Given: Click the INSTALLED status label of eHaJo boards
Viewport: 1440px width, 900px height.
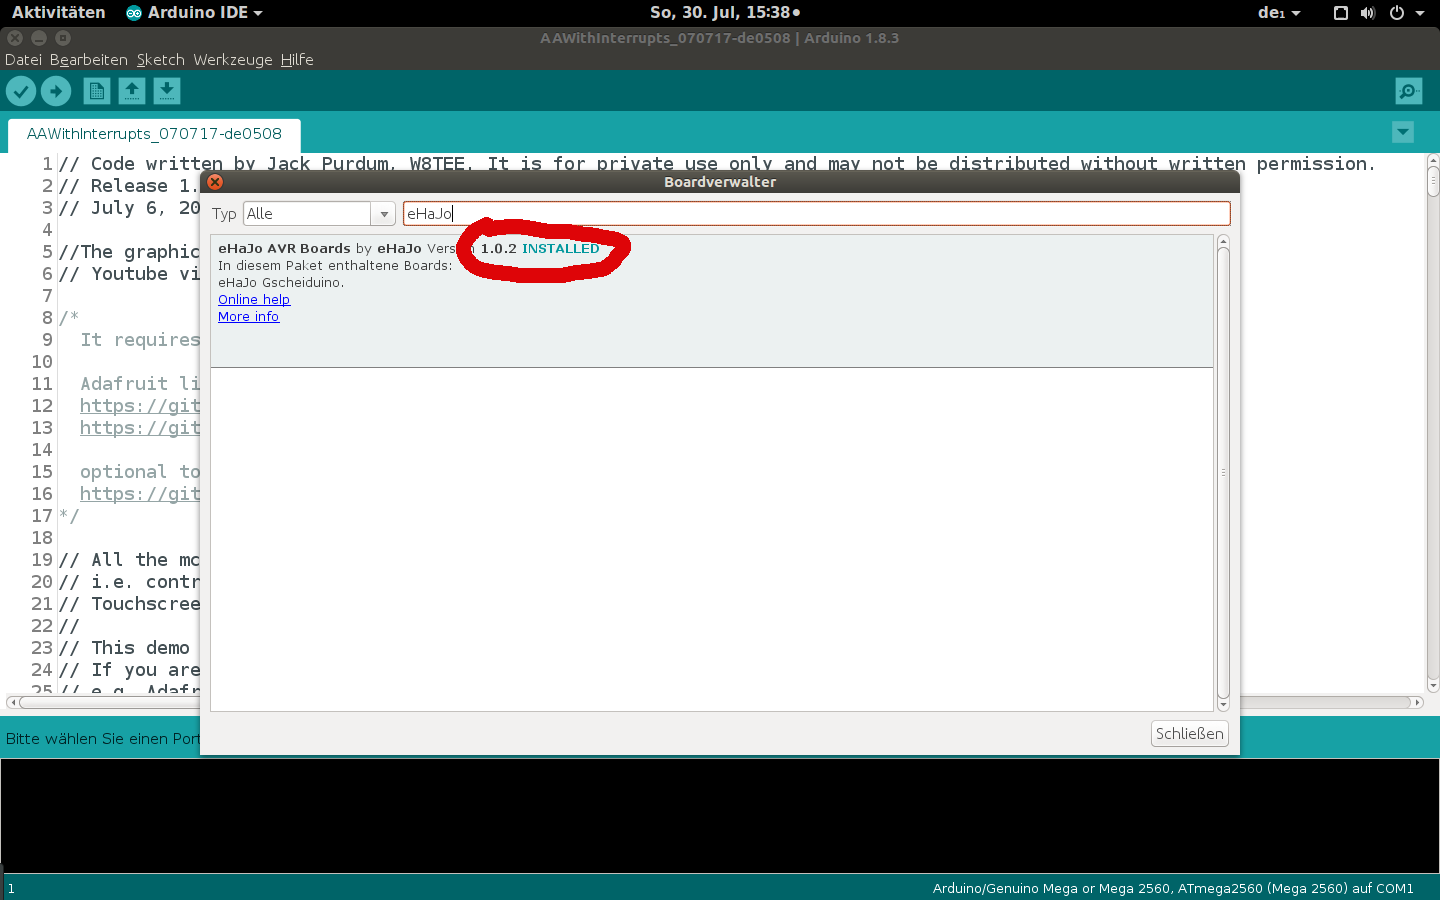Looking at the screenshot, I should (x=561, y=249).
